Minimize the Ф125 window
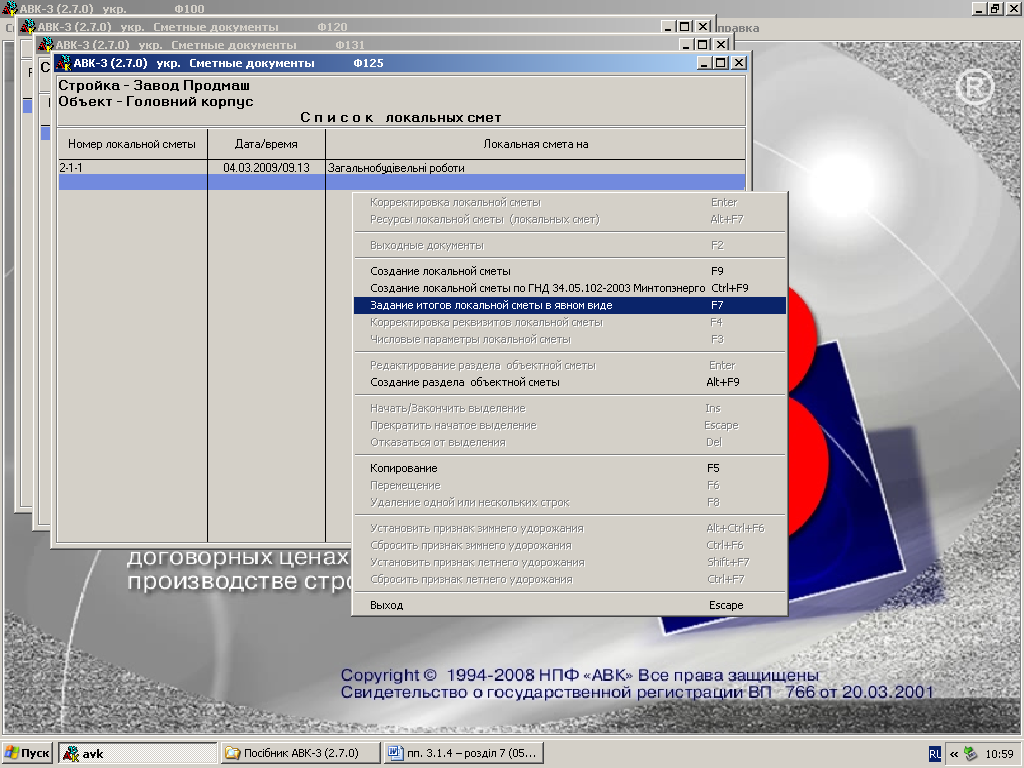The width and height of the screenshot is (1024, 768). pyautogui.click(x=703, y=63)
